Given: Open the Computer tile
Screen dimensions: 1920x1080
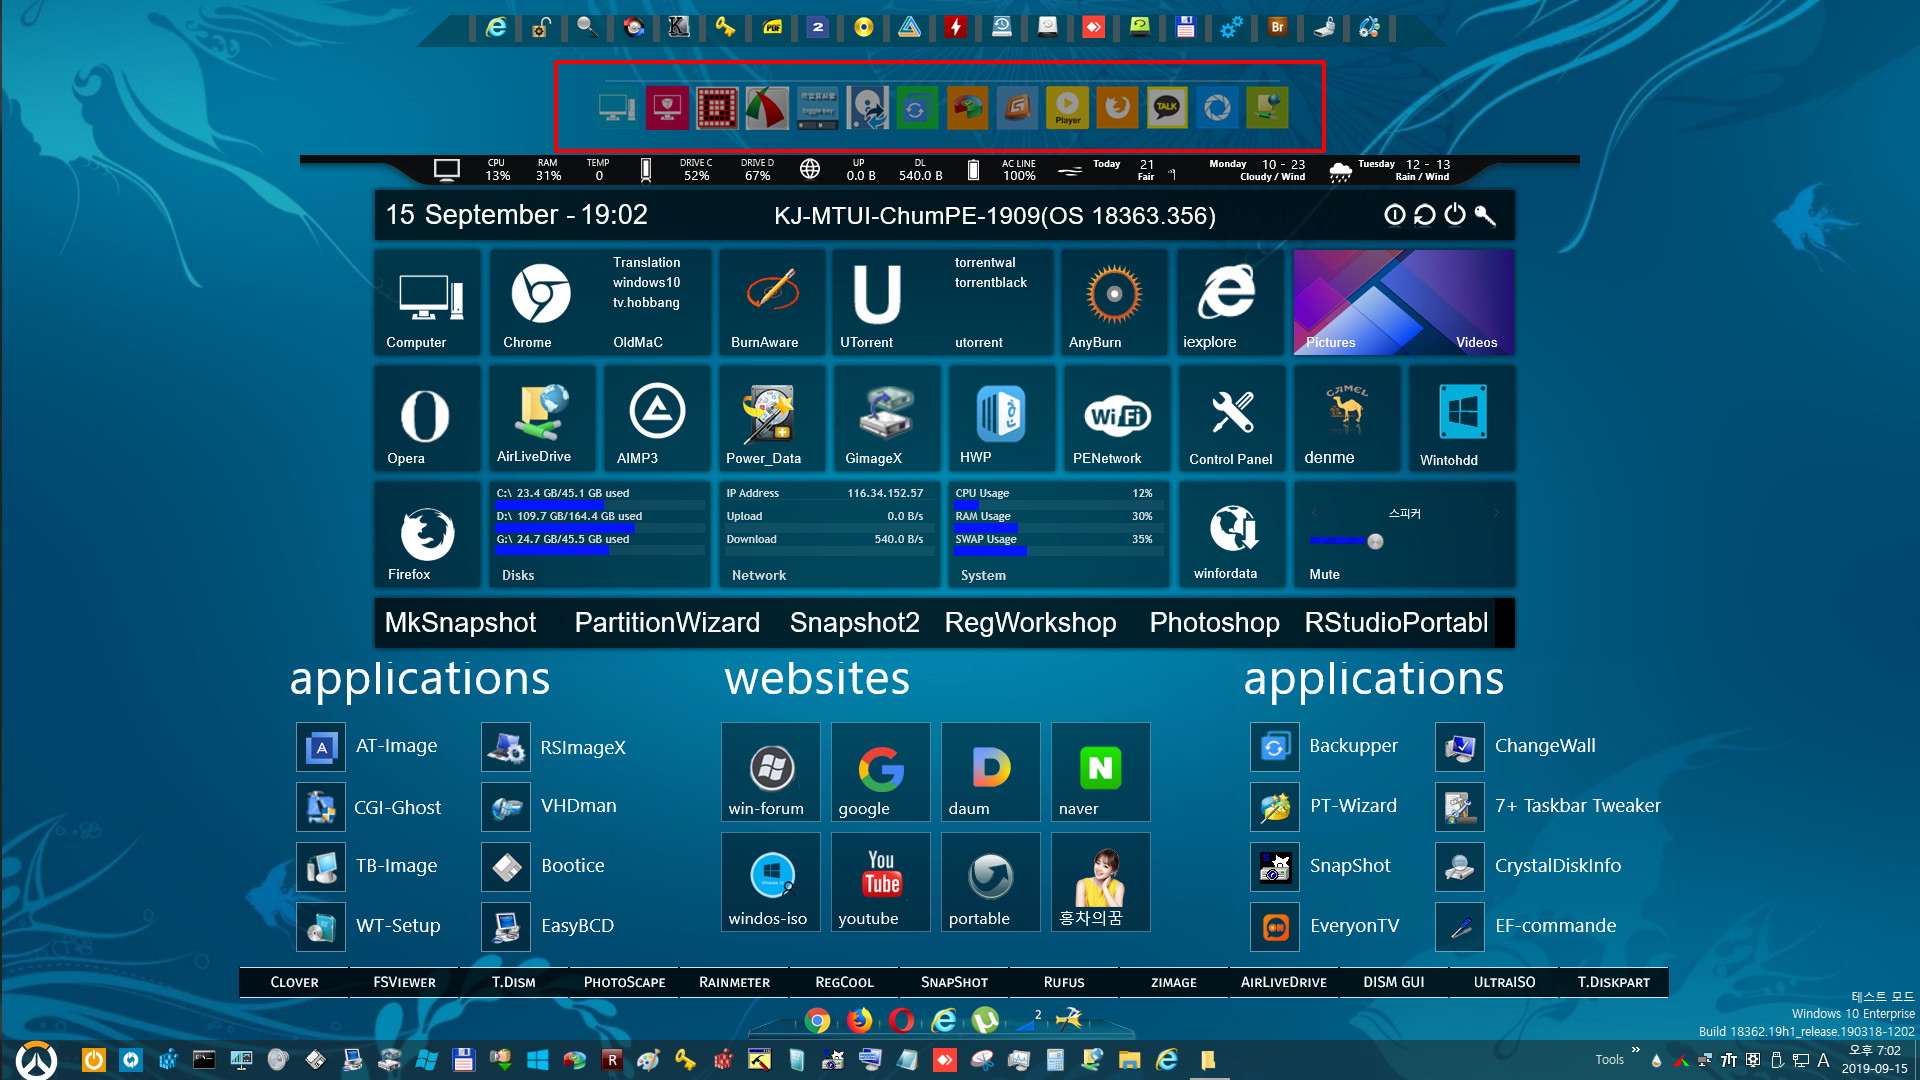Looking at the screenshot, I should pos(428,302).
